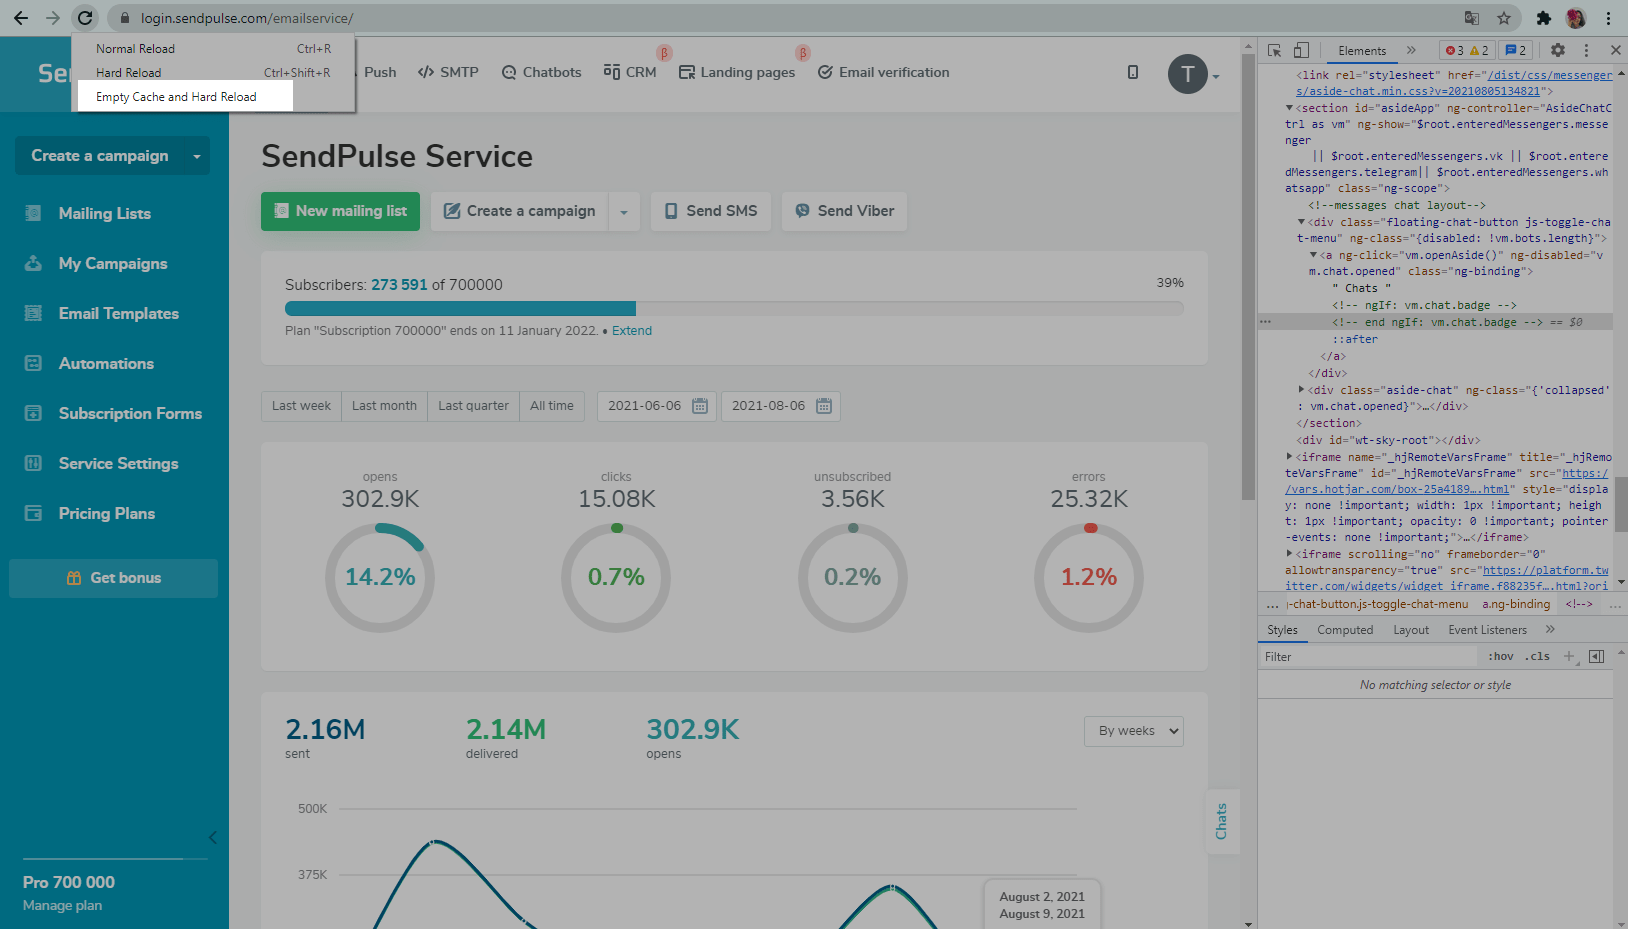This screenshot has width=1628, height=929.
Task: Open the browser extensions puzzle icon
Action: (1543, 18)
